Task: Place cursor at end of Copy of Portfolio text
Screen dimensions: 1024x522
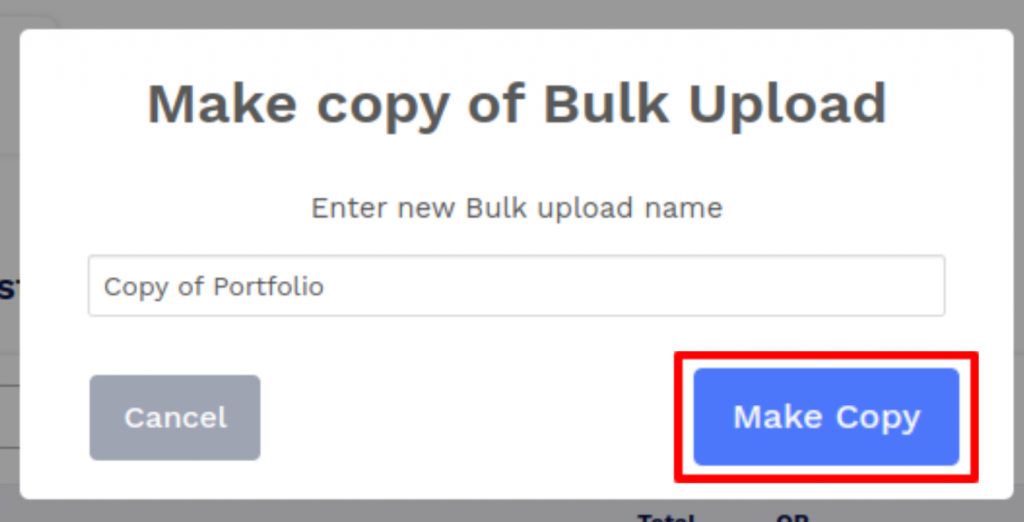Action: pos(325,287)
